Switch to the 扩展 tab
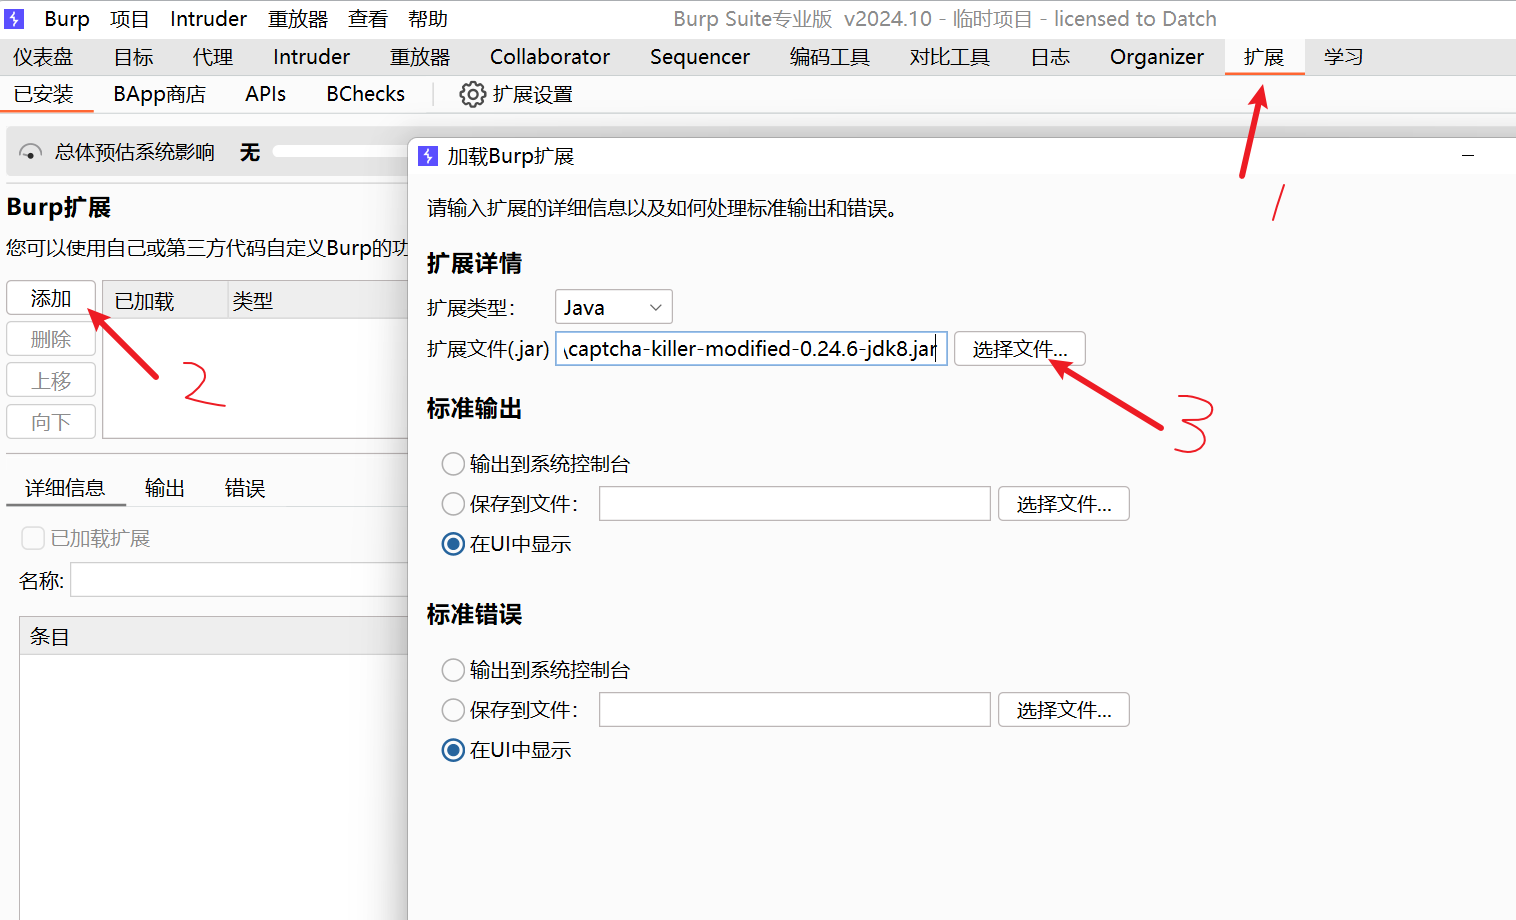 [x=1264, y=57]
